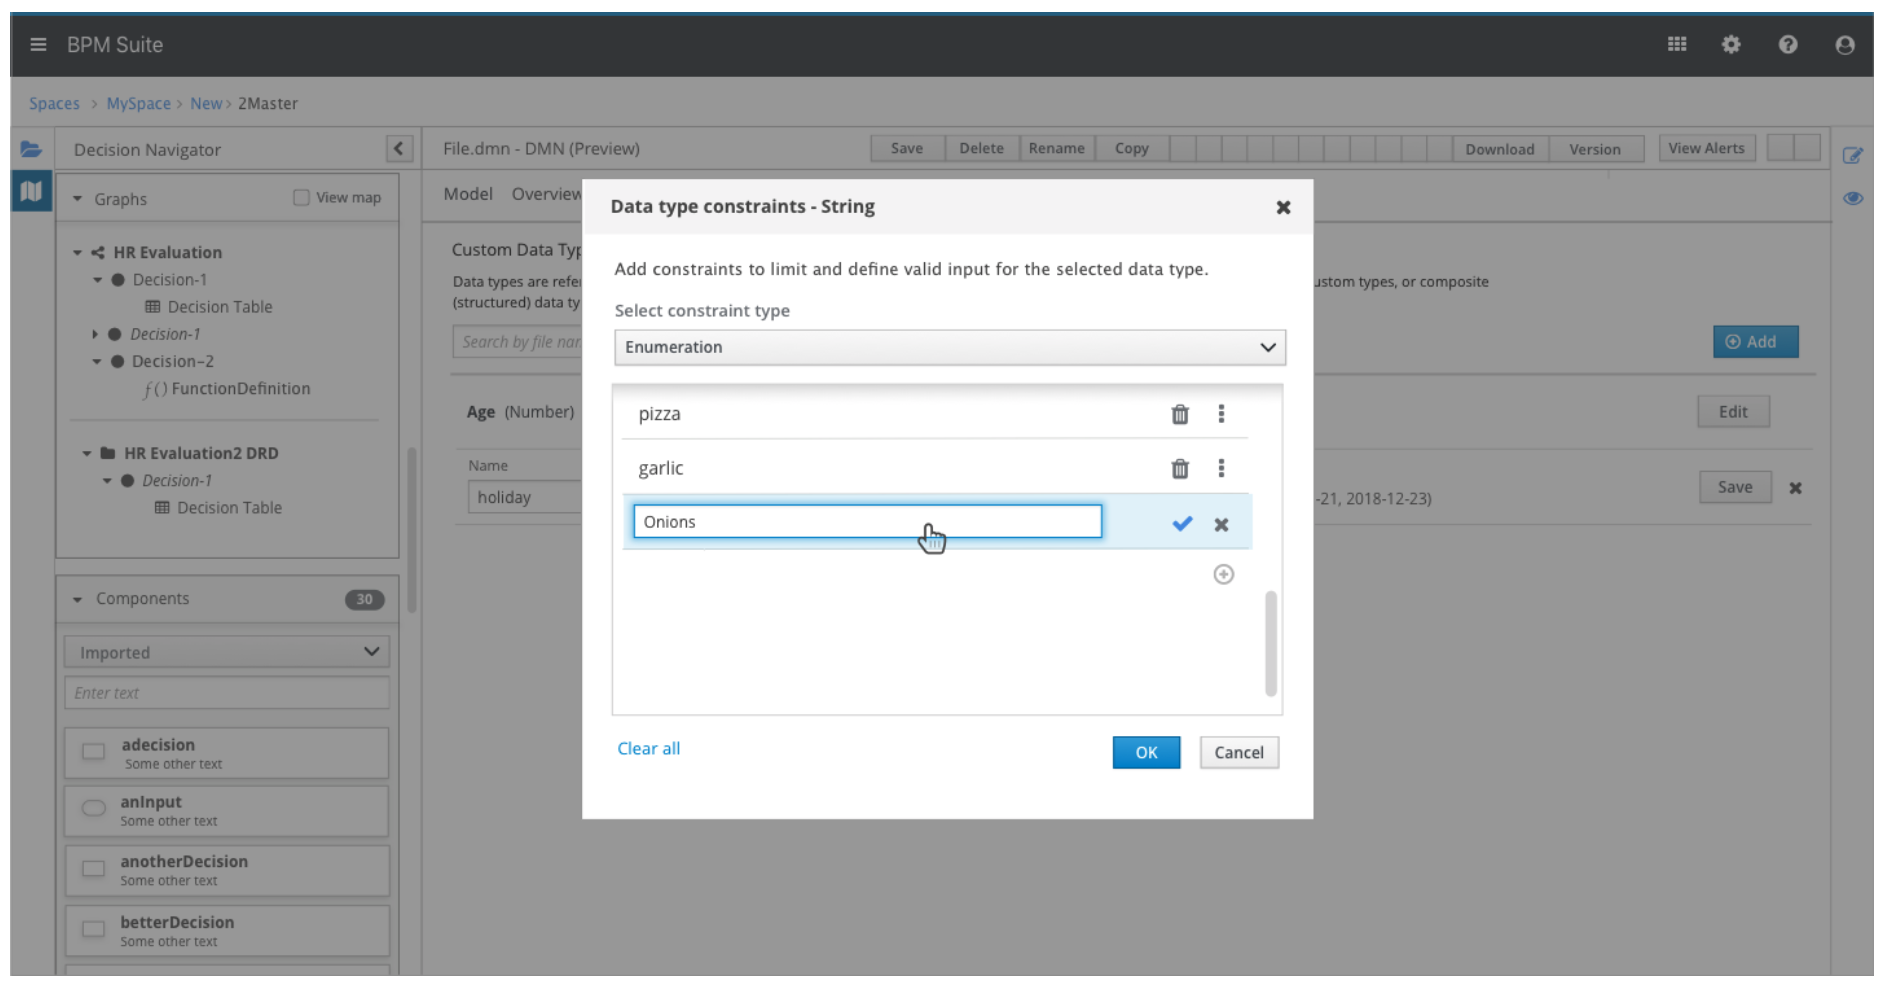Click OK to apply constraints
The image size is (1882, 986).
[1146, 752]
